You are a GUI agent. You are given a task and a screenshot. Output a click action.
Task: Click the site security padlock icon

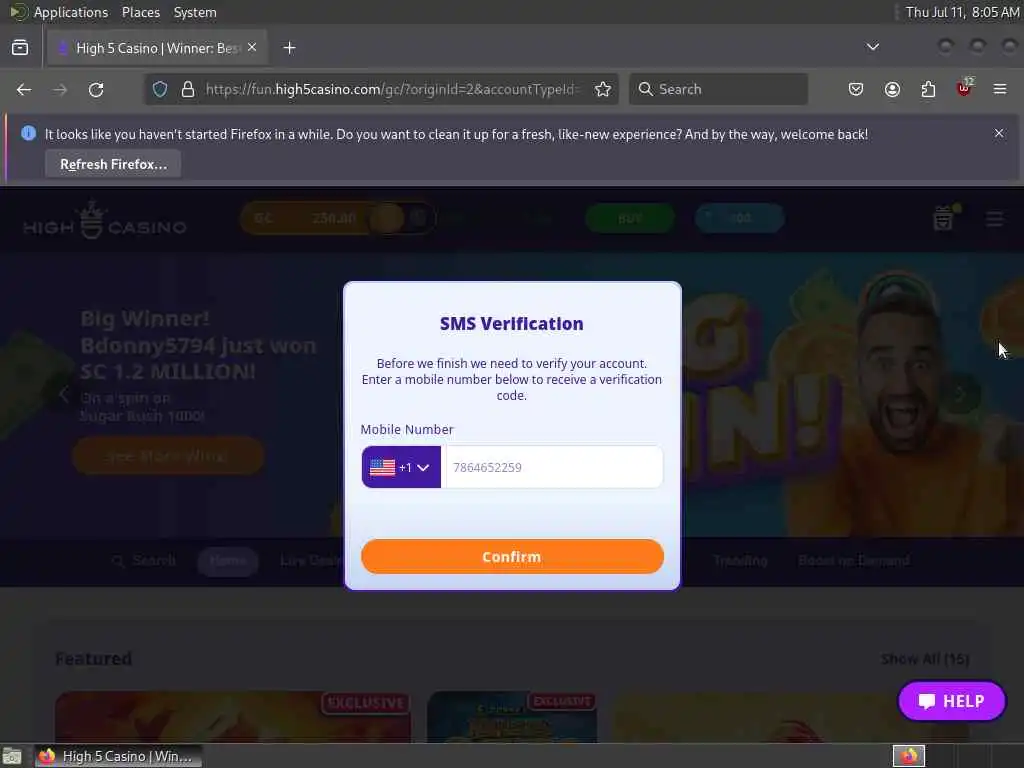click(x=188, y=89)
